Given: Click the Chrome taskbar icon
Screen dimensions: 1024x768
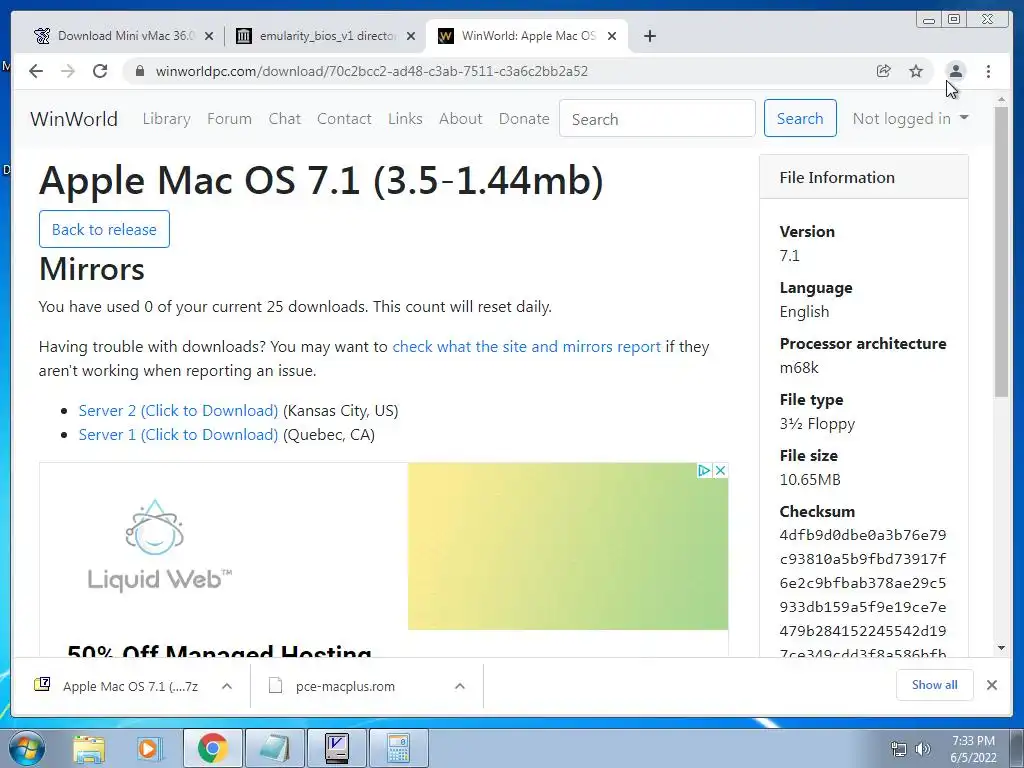Looking at the screenshot, I should click(x=212, y=748).
